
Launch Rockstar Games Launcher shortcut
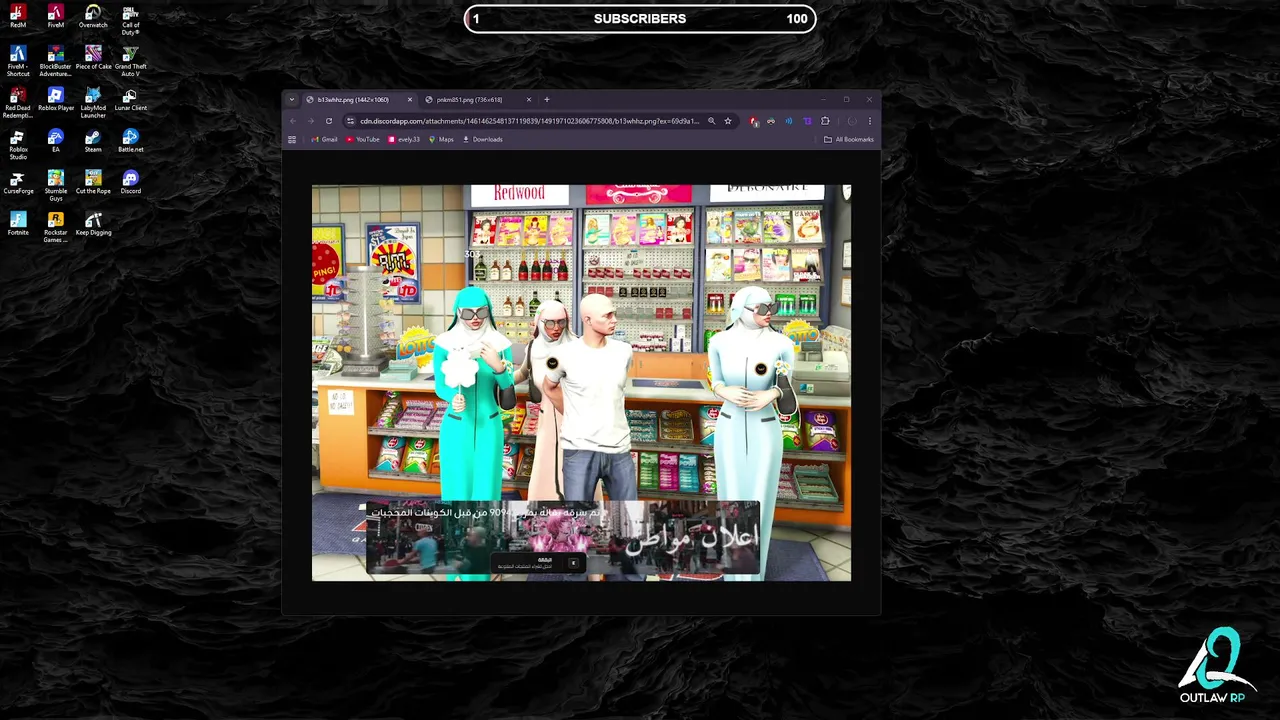click(56, 228)
